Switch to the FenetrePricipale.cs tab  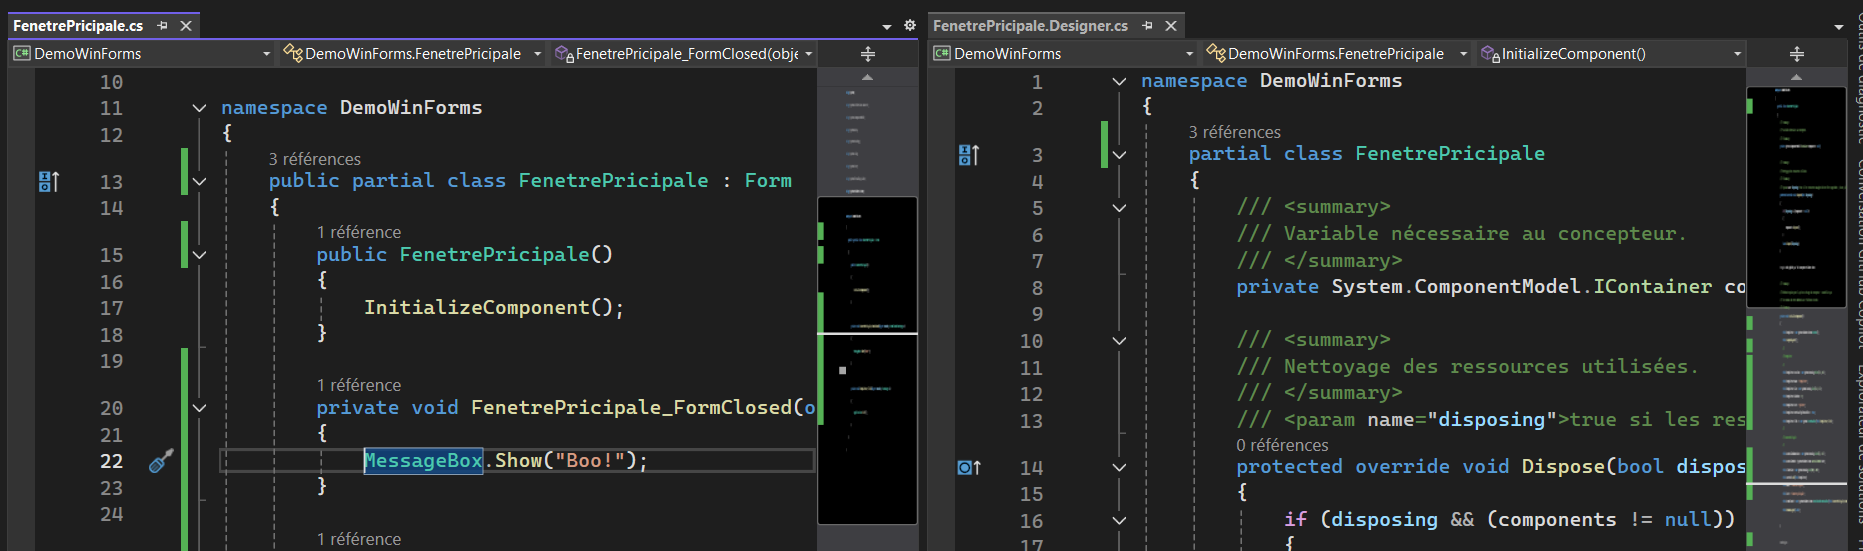coord(78,26)
